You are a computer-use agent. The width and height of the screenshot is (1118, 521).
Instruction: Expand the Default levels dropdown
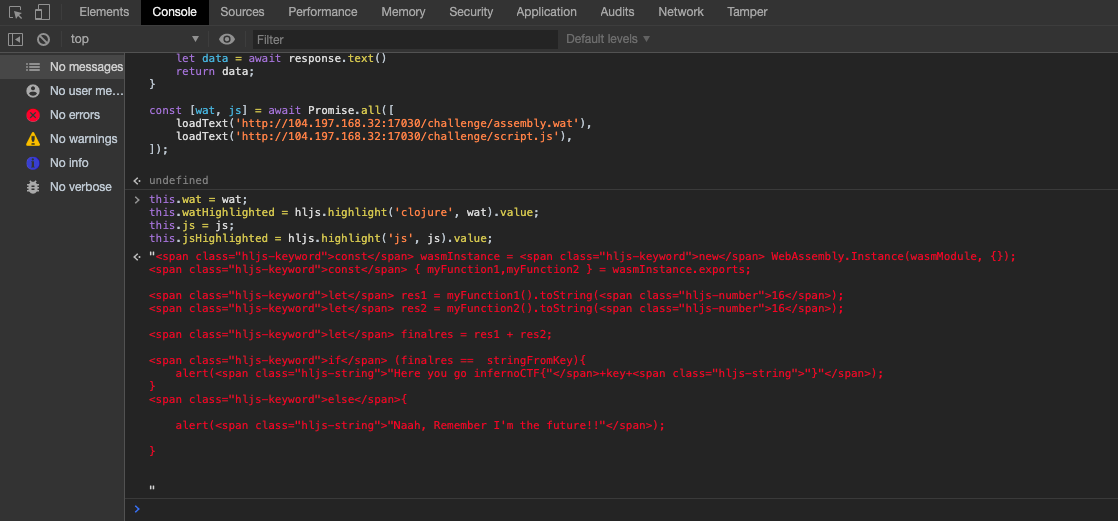click(x=607, y=39)
